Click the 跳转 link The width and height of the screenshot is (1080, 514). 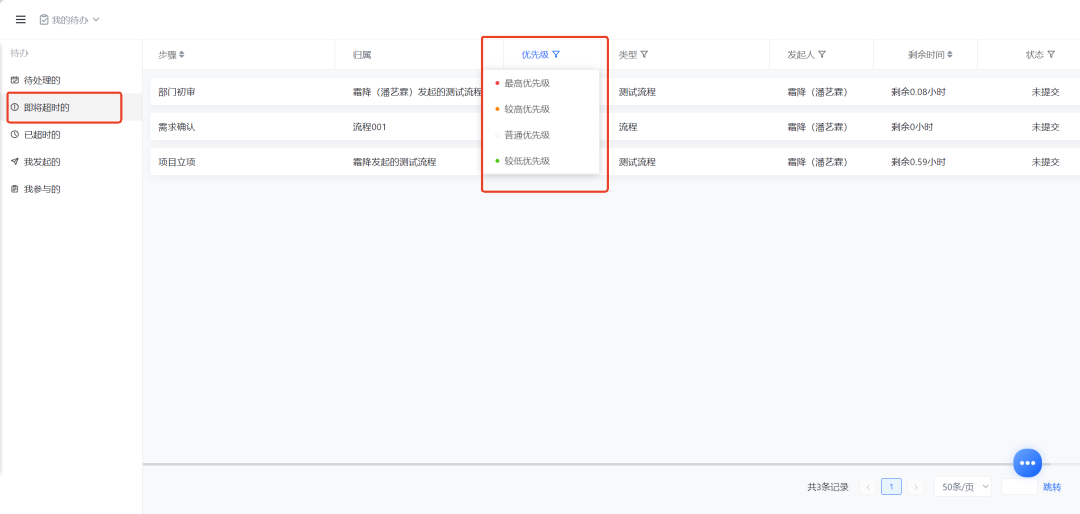1052,486
